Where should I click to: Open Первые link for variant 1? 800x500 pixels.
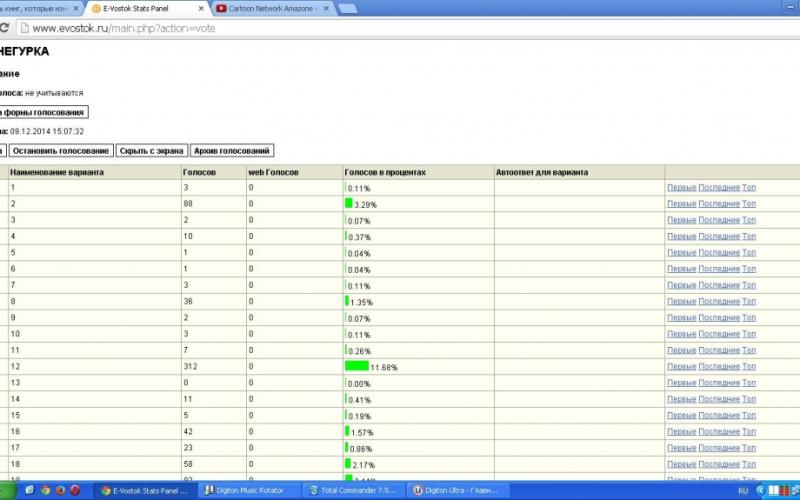681,188
